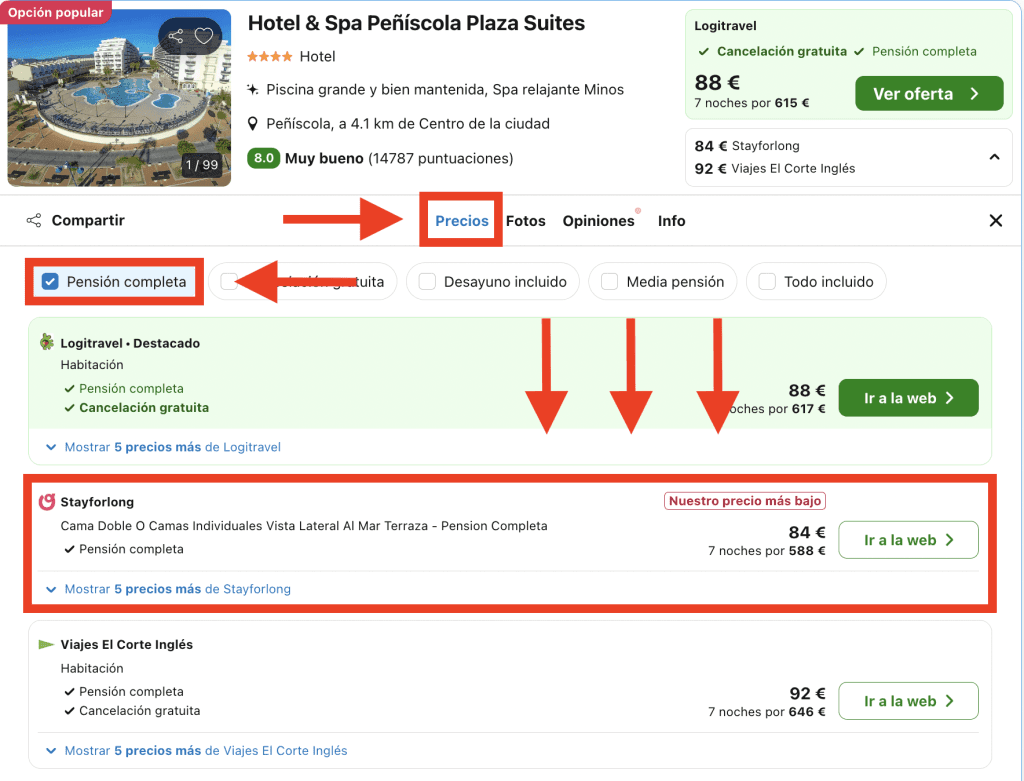Click the Viajes El Corte Inglés logo

46,645
